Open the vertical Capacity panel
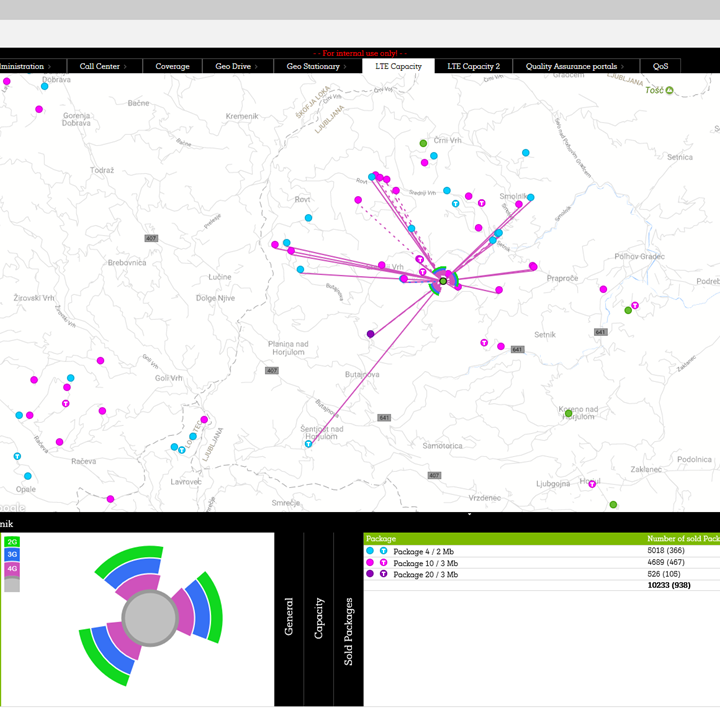The image size is (720, 720). tap(319, 618)
